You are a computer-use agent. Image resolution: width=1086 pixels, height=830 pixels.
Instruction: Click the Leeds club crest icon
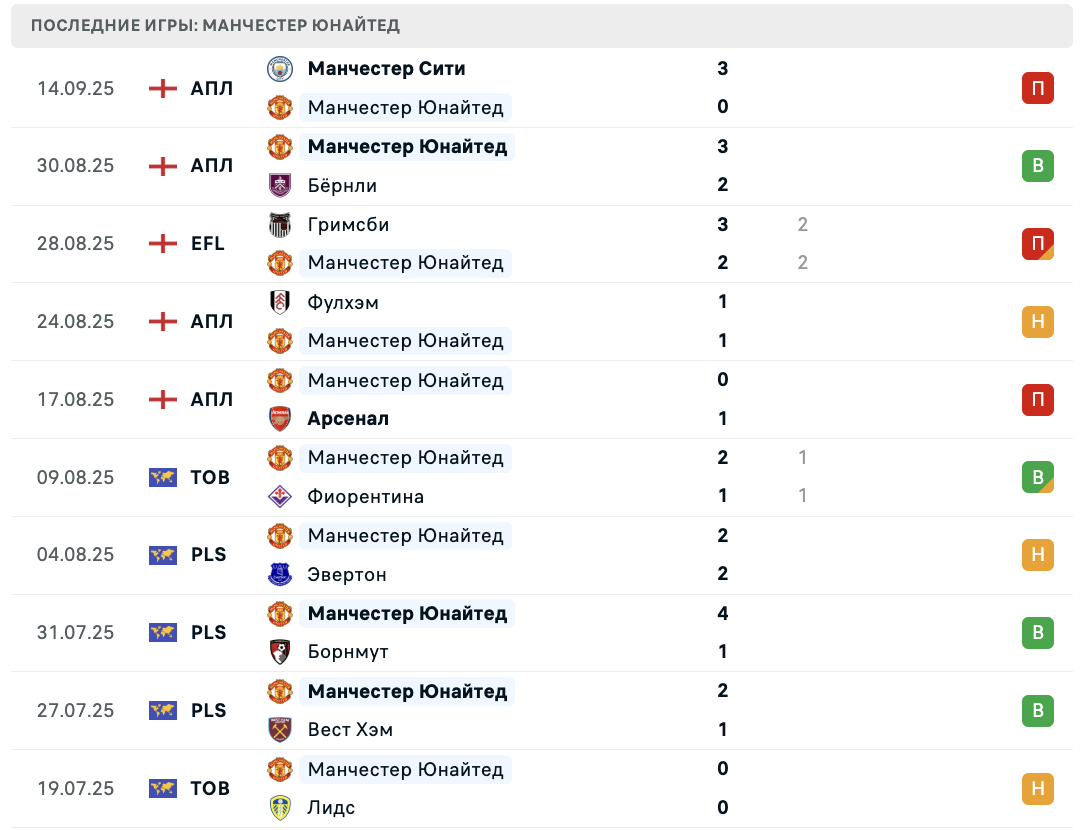pyautogui.click(x=280, y=807)
